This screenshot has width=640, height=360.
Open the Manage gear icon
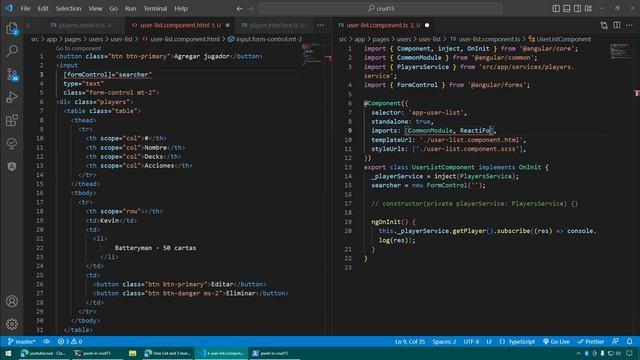click(x=12, y=324)
